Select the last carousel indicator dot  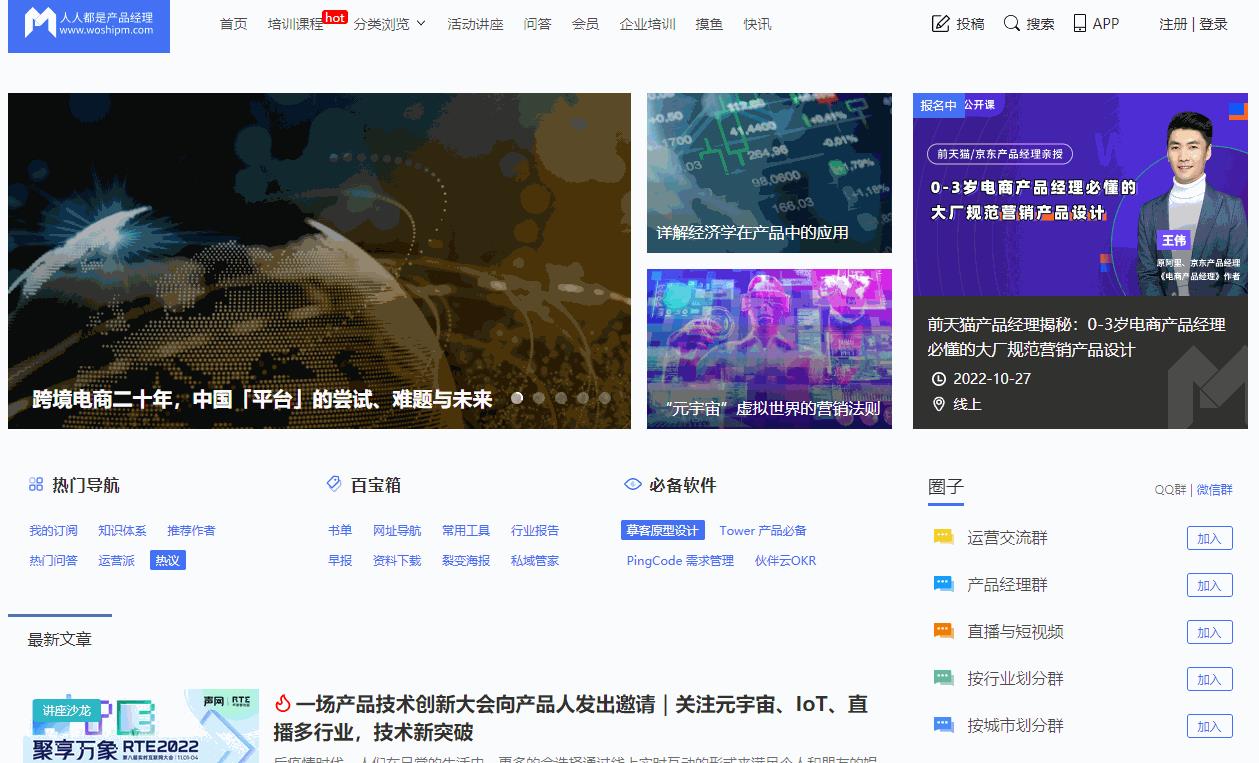click(x=605, y=397)
